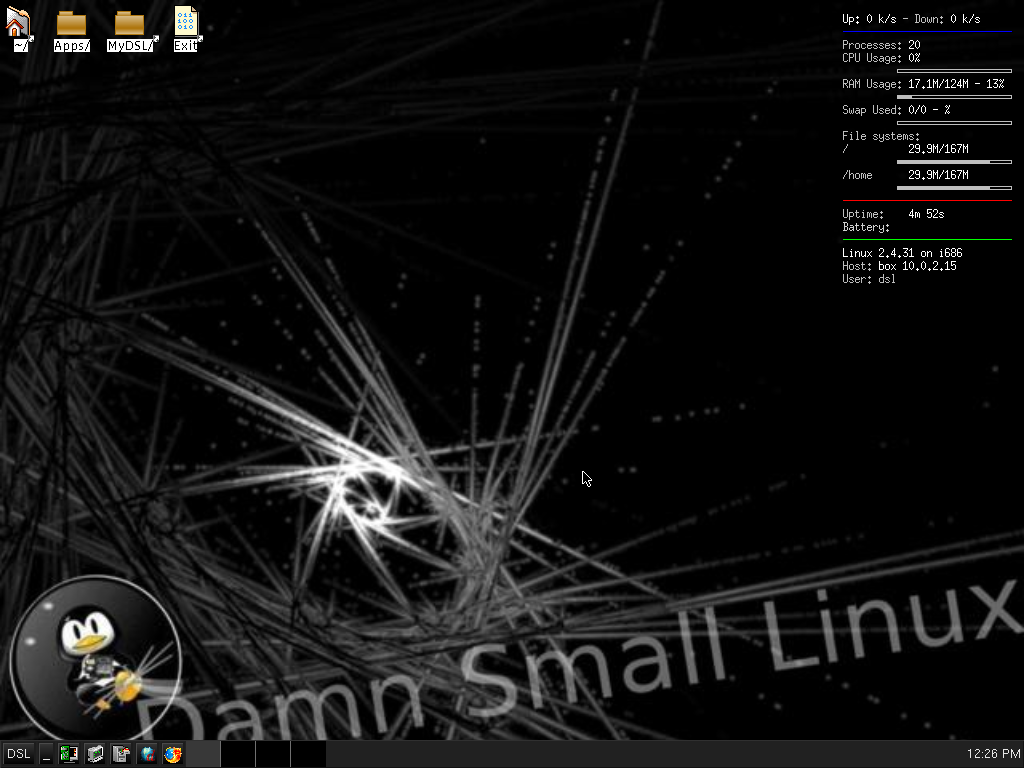Click the RAM Usage progress bar
The height and width of the screenshot is (768, 1024).
click(955, 96)
